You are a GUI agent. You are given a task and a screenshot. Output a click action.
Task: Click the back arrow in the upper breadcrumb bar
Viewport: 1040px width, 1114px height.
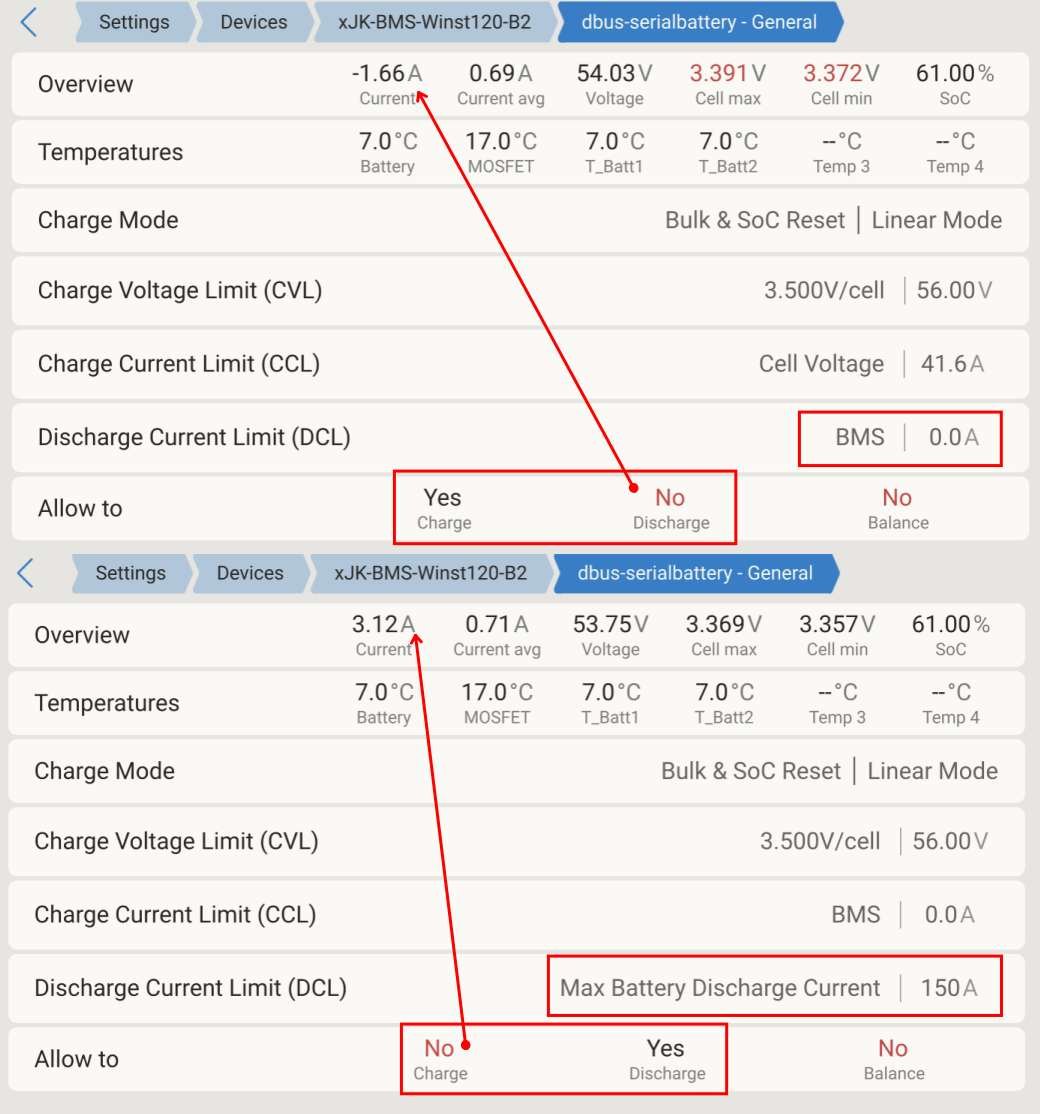click(x=29, y=22)
